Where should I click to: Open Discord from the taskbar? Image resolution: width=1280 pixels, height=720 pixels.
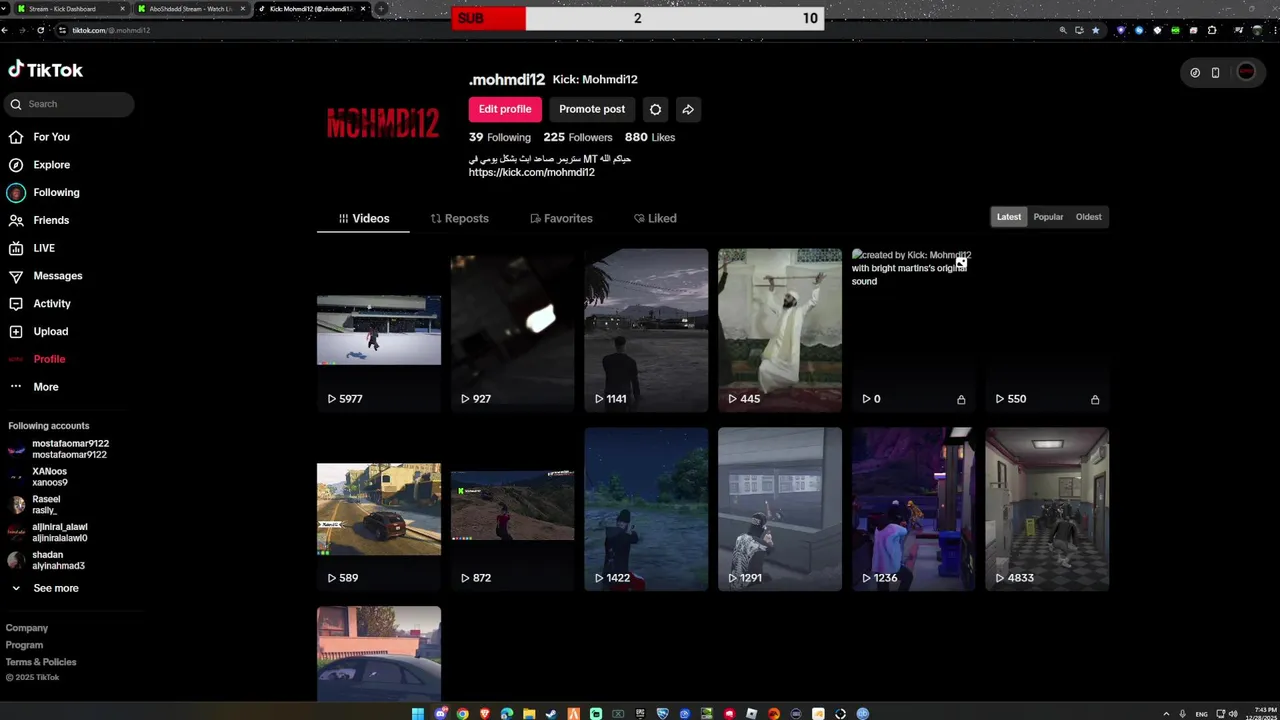441,713
